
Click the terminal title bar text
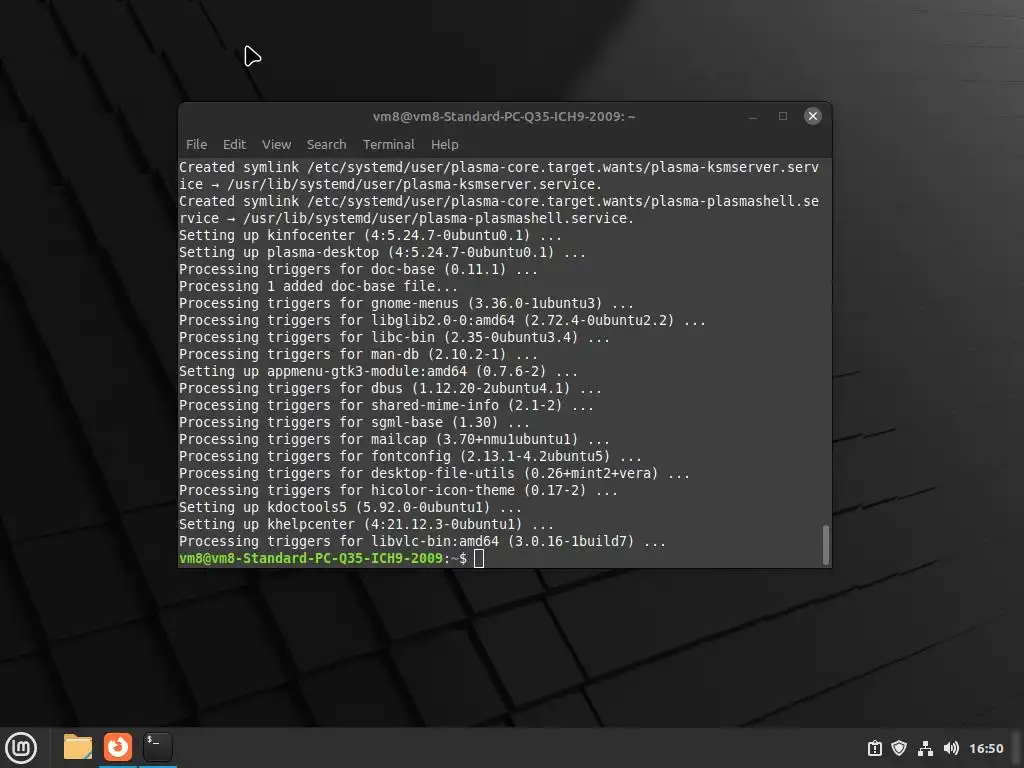tap(504, 116)
